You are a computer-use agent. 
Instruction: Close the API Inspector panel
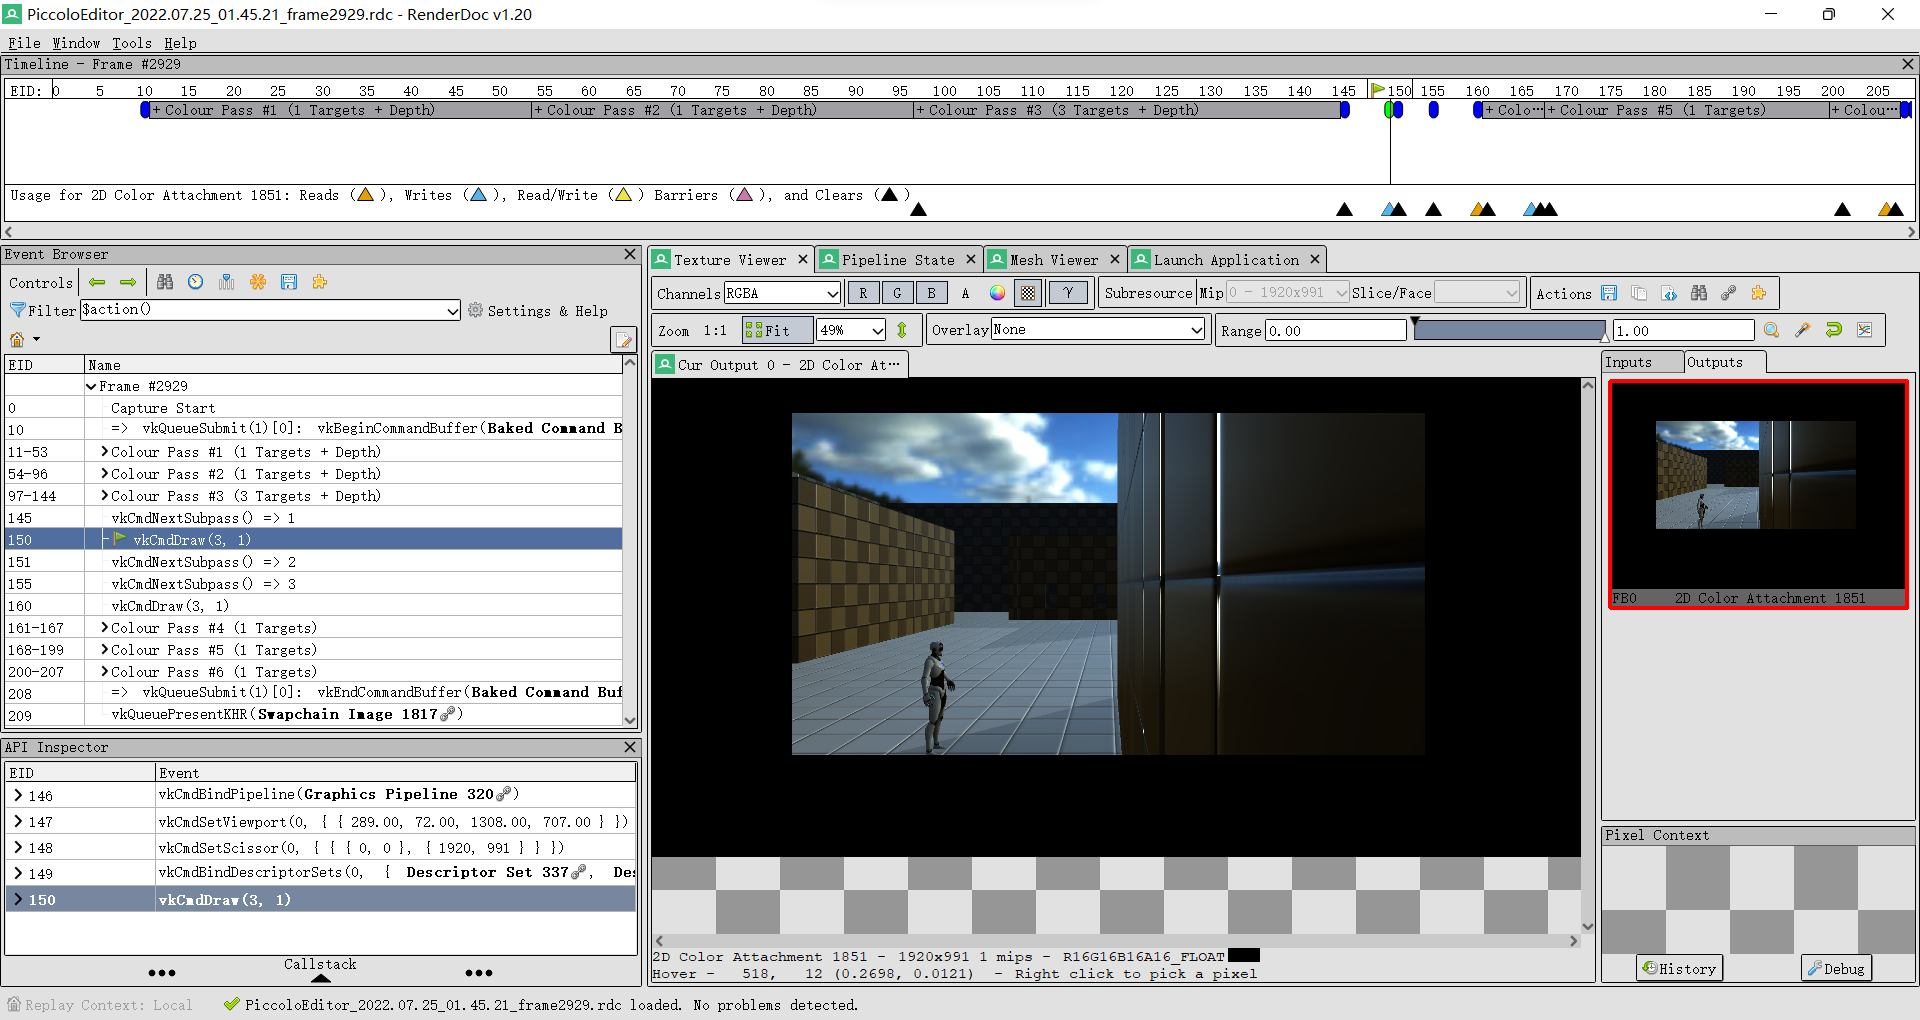[x=630, y=747]
